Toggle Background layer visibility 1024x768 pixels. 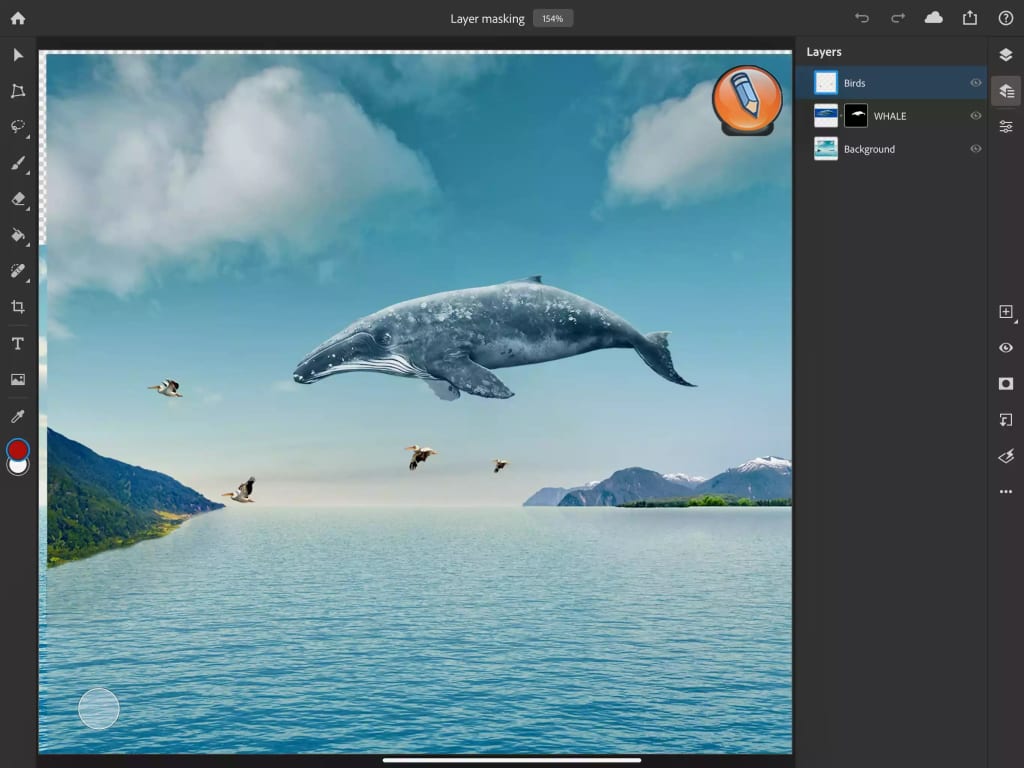coord(976,149)
